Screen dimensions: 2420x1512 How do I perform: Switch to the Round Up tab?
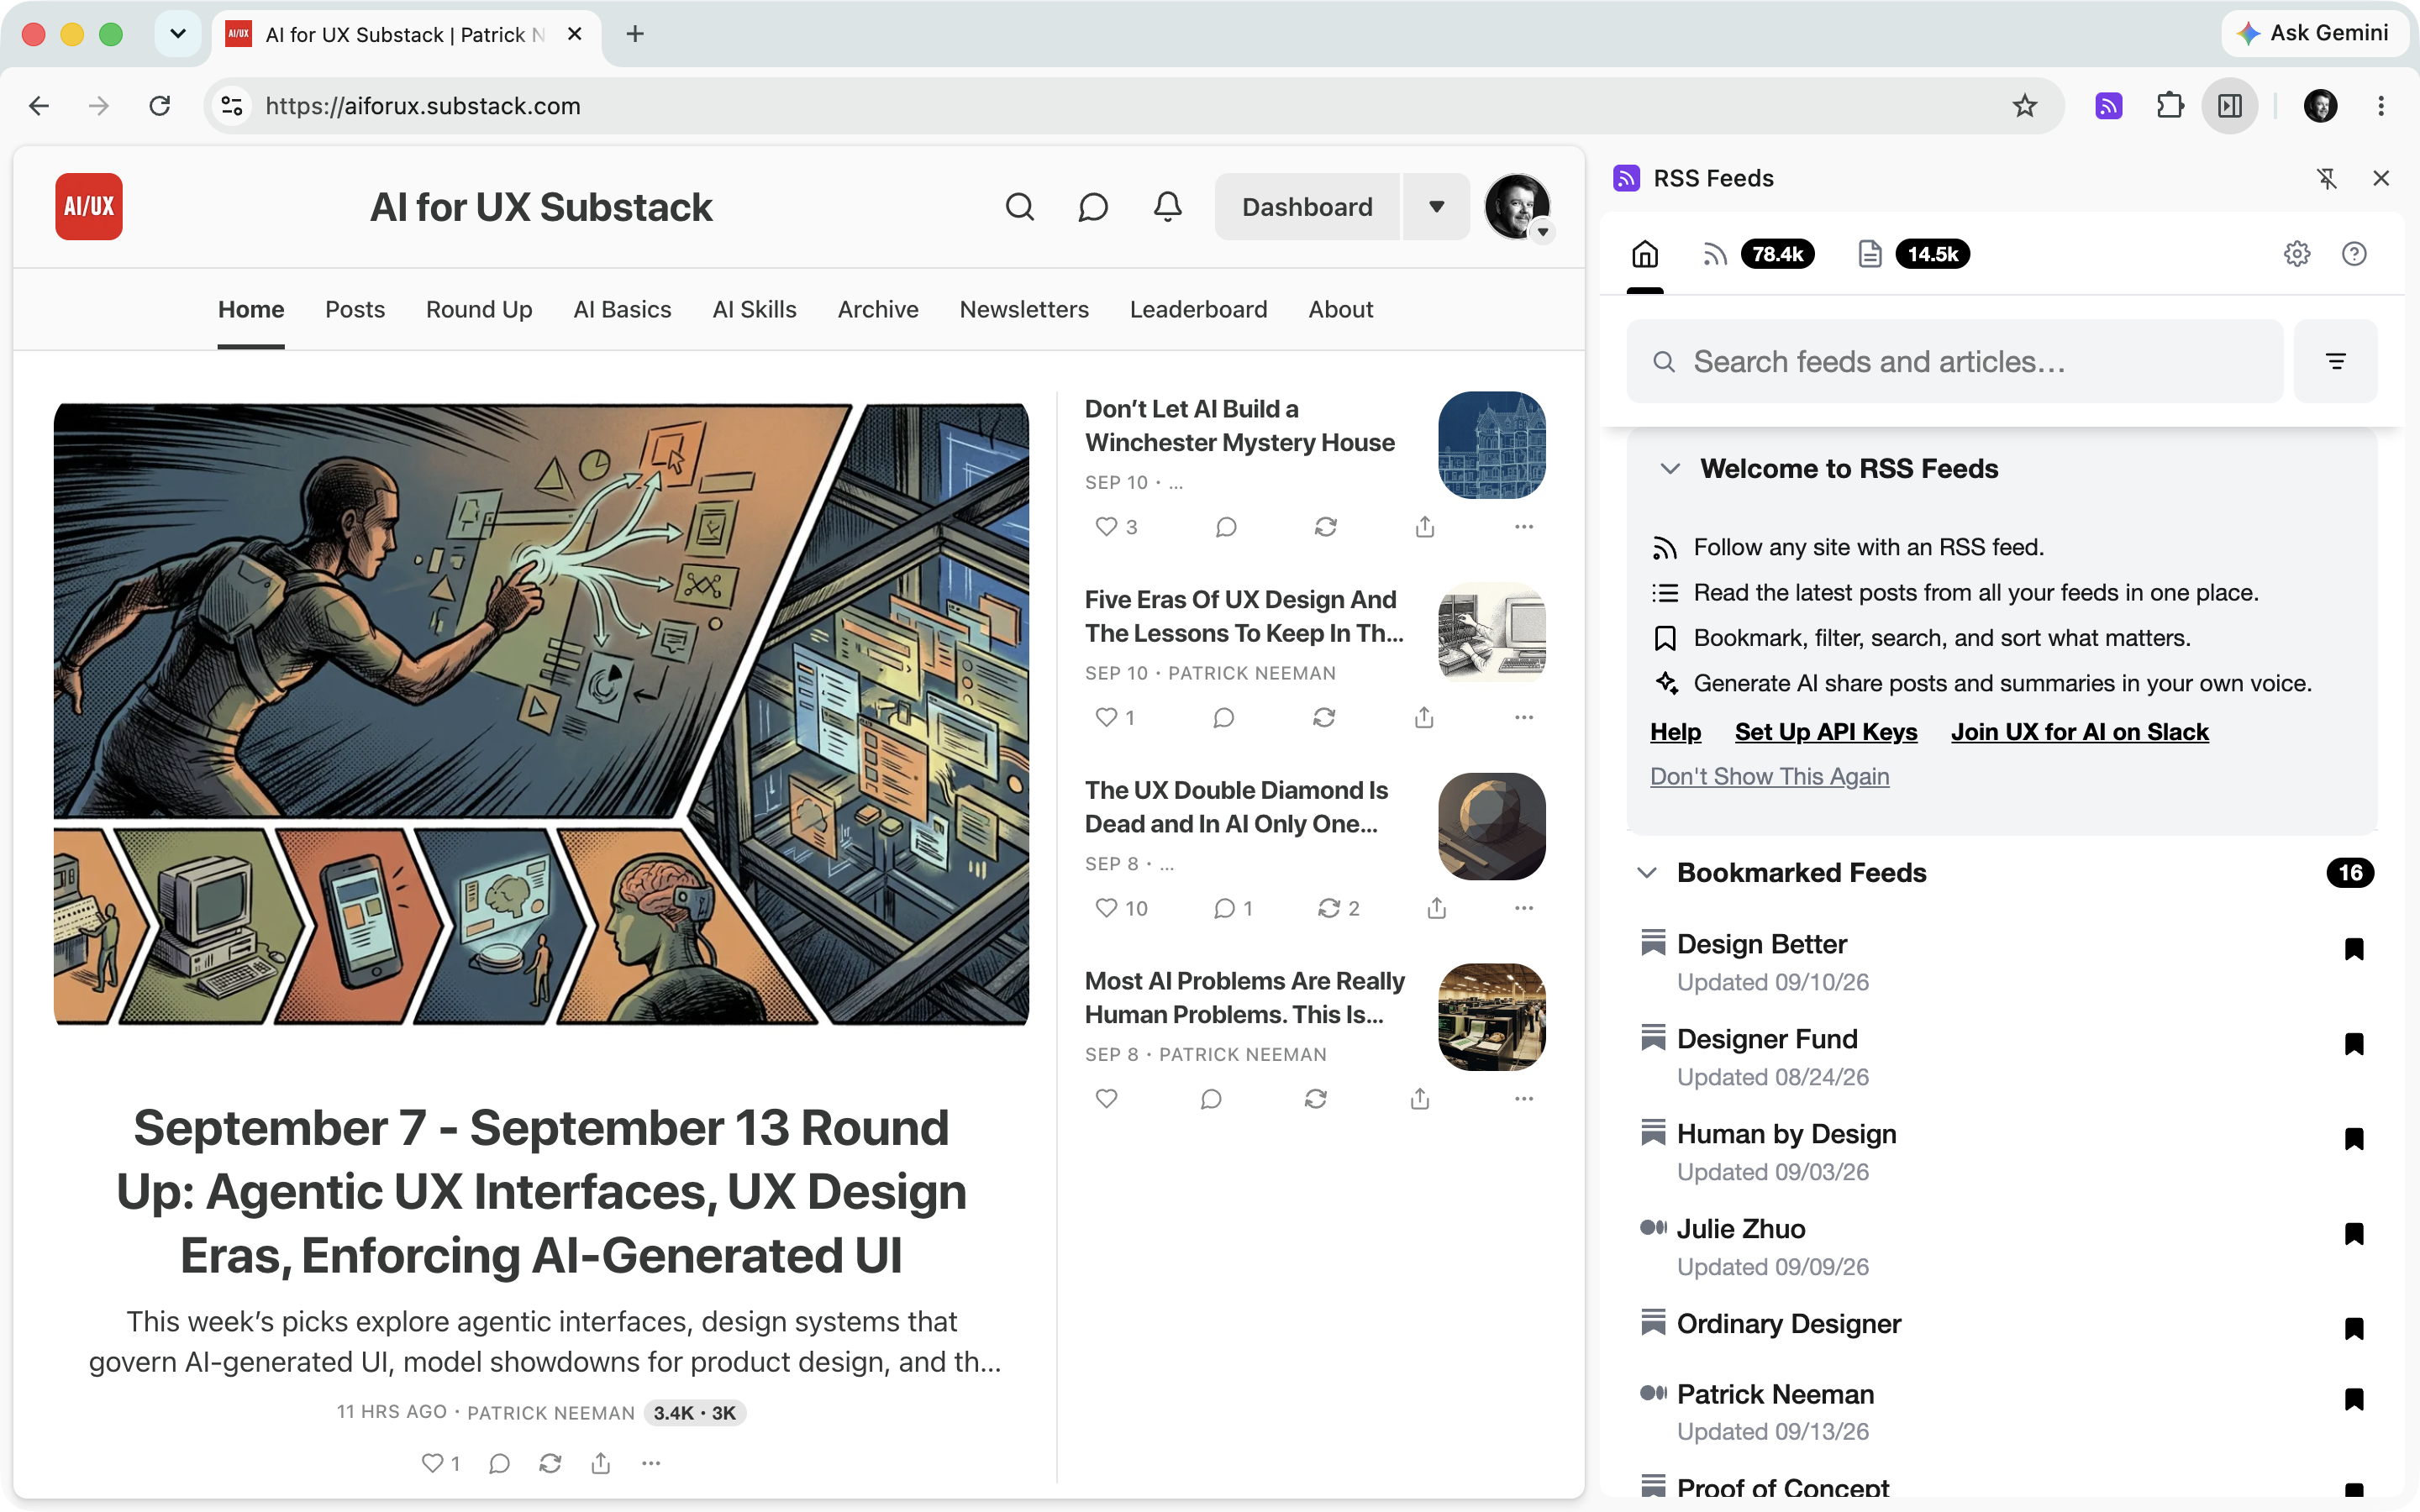(479, 310)
